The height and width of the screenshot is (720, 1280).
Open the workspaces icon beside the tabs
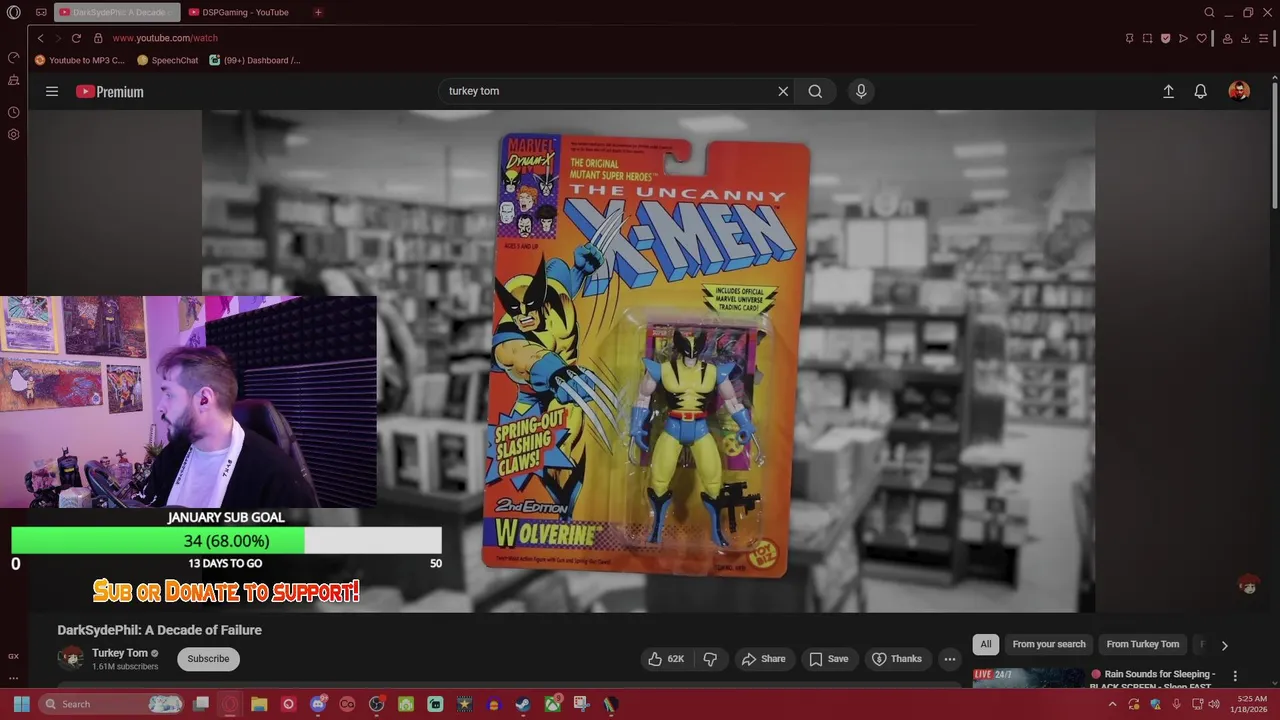coord(41,12)
